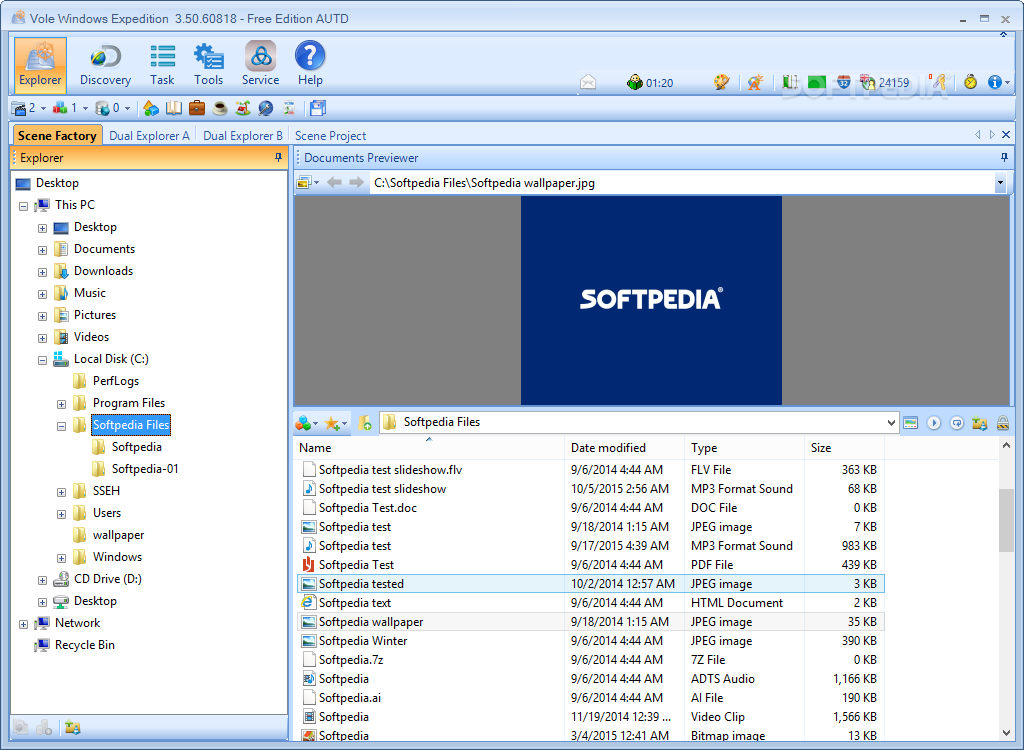Image resolution: width=1024 pixels, height=750 pixels.
Task: Click the folder icon at Explorer panel bottom
Action: (72, 727)
